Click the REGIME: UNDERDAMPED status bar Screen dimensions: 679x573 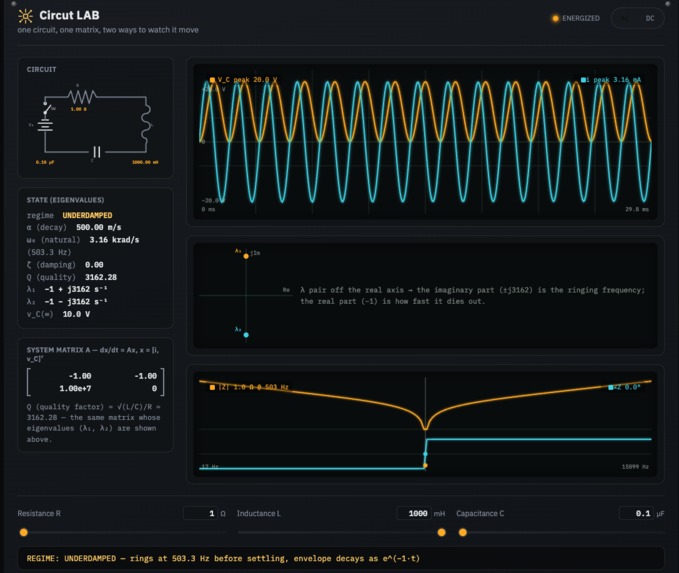click(x=341, y=559)
